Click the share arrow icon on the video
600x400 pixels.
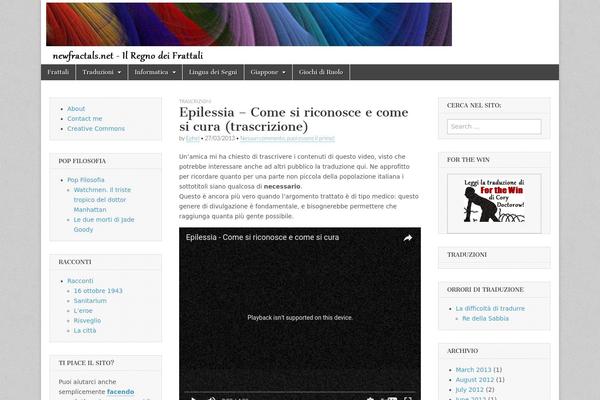pos(408,238)
